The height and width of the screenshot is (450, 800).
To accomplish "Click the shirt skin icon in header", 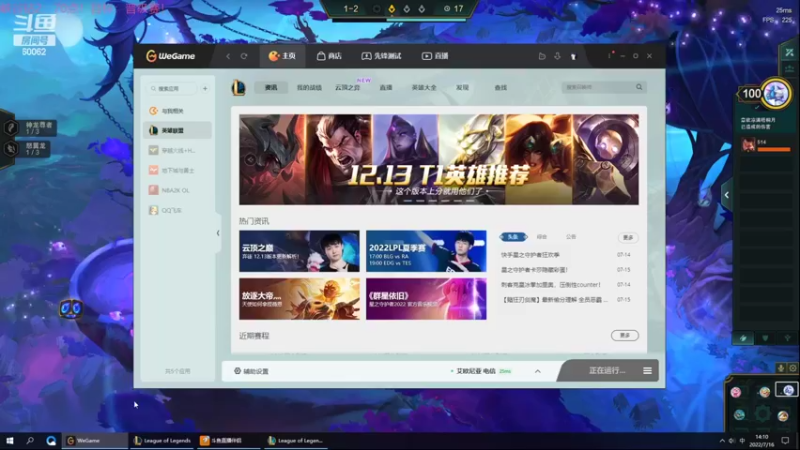I will pyautogui.click(x=573, y=57).
